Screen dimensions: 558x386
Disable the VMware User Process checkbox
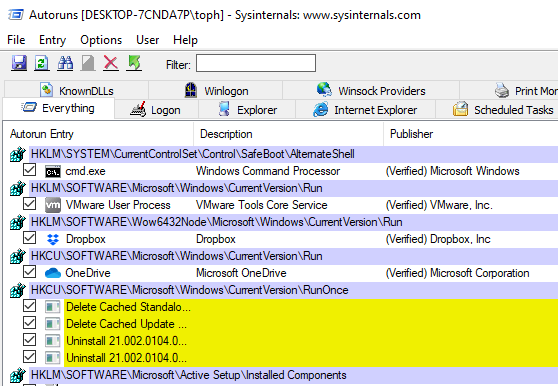pyautogui.click(x=29, y=204)
